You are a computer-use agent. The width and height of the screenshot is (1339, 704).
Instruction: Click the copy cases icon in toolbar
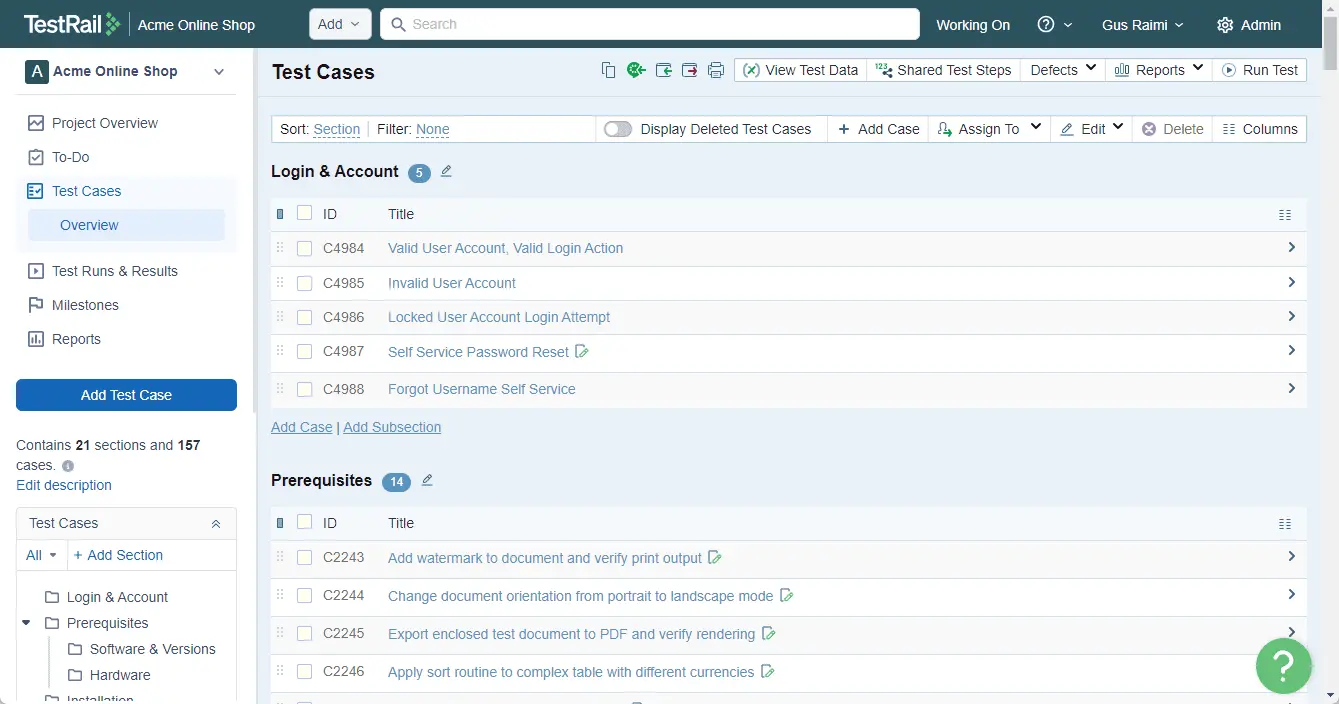click(x=608, y=70)
